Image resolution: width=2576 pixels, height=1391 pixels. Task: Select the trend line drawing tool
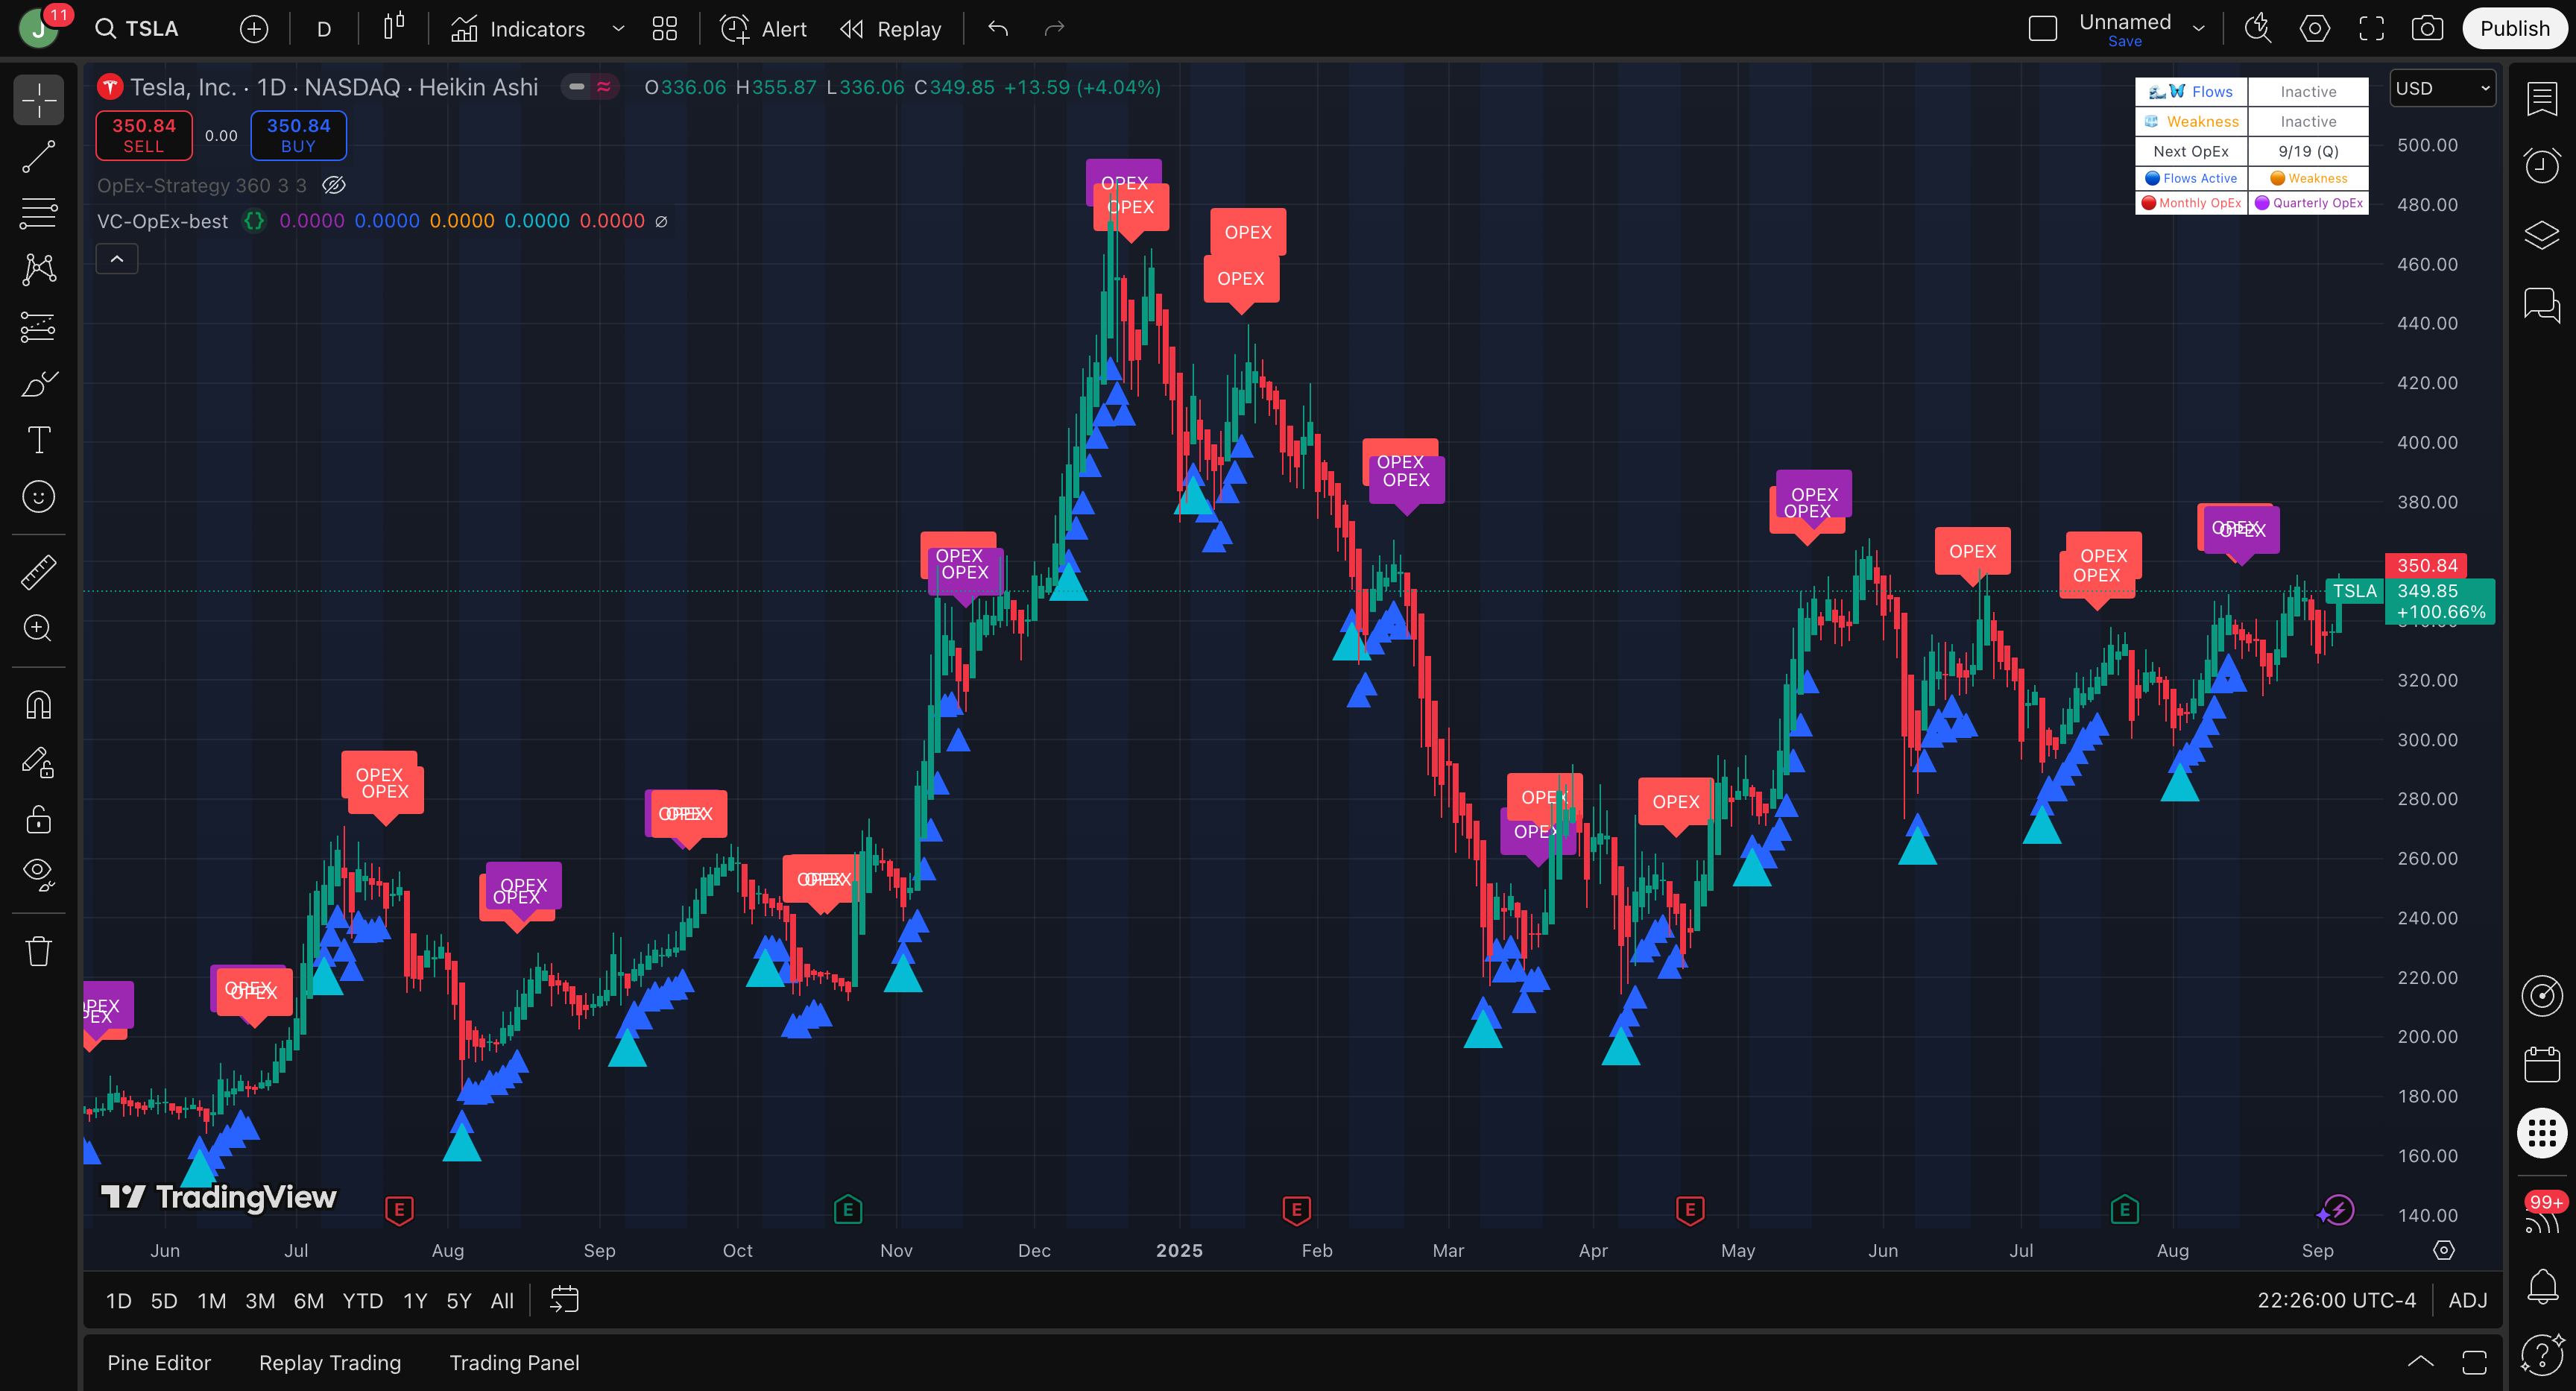tap(38, 157)
